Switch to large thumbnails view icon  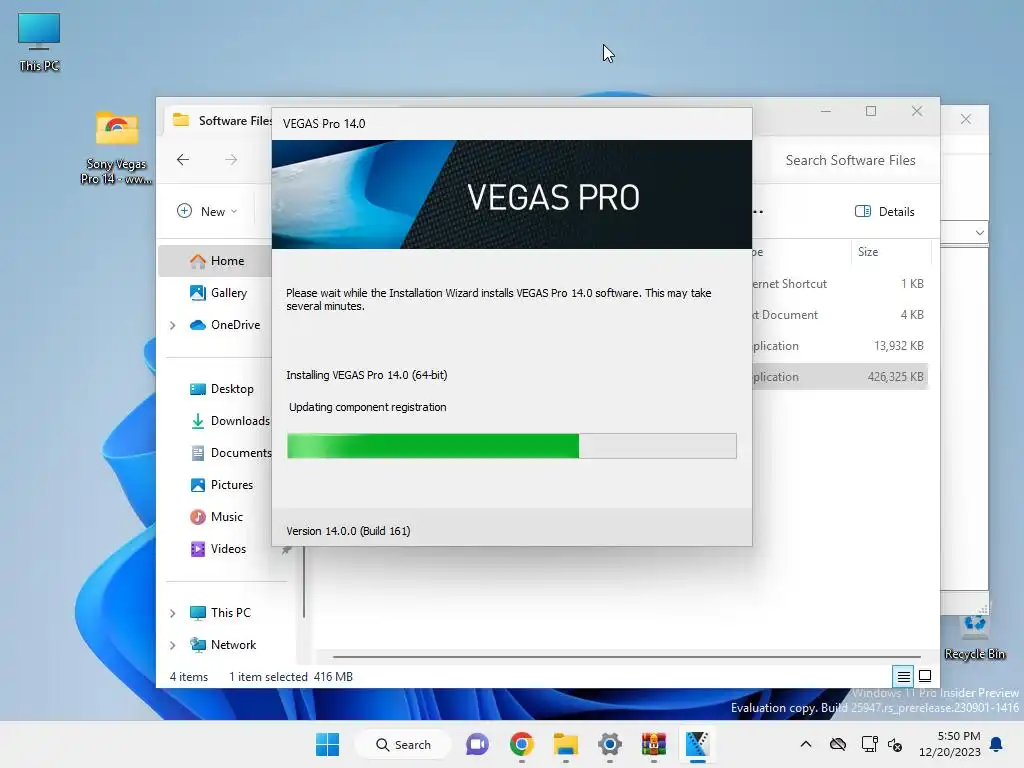pos(925,676)
